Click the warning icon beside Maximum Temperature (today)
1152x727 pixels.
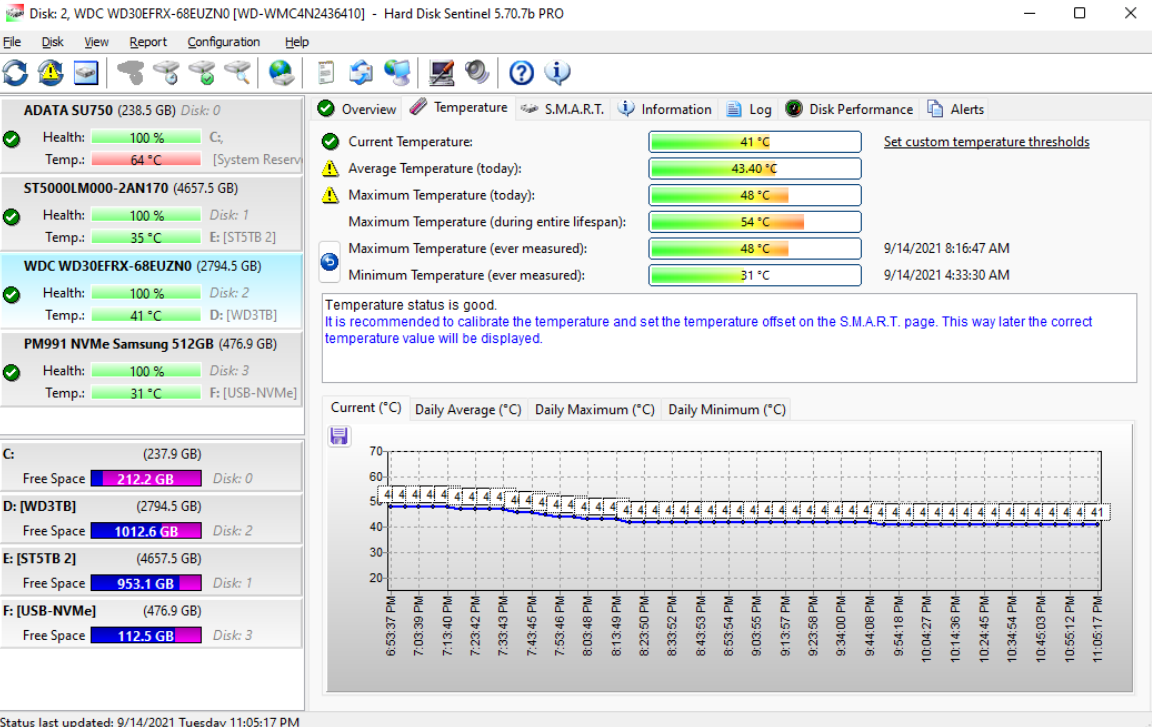tap(330, 195)
